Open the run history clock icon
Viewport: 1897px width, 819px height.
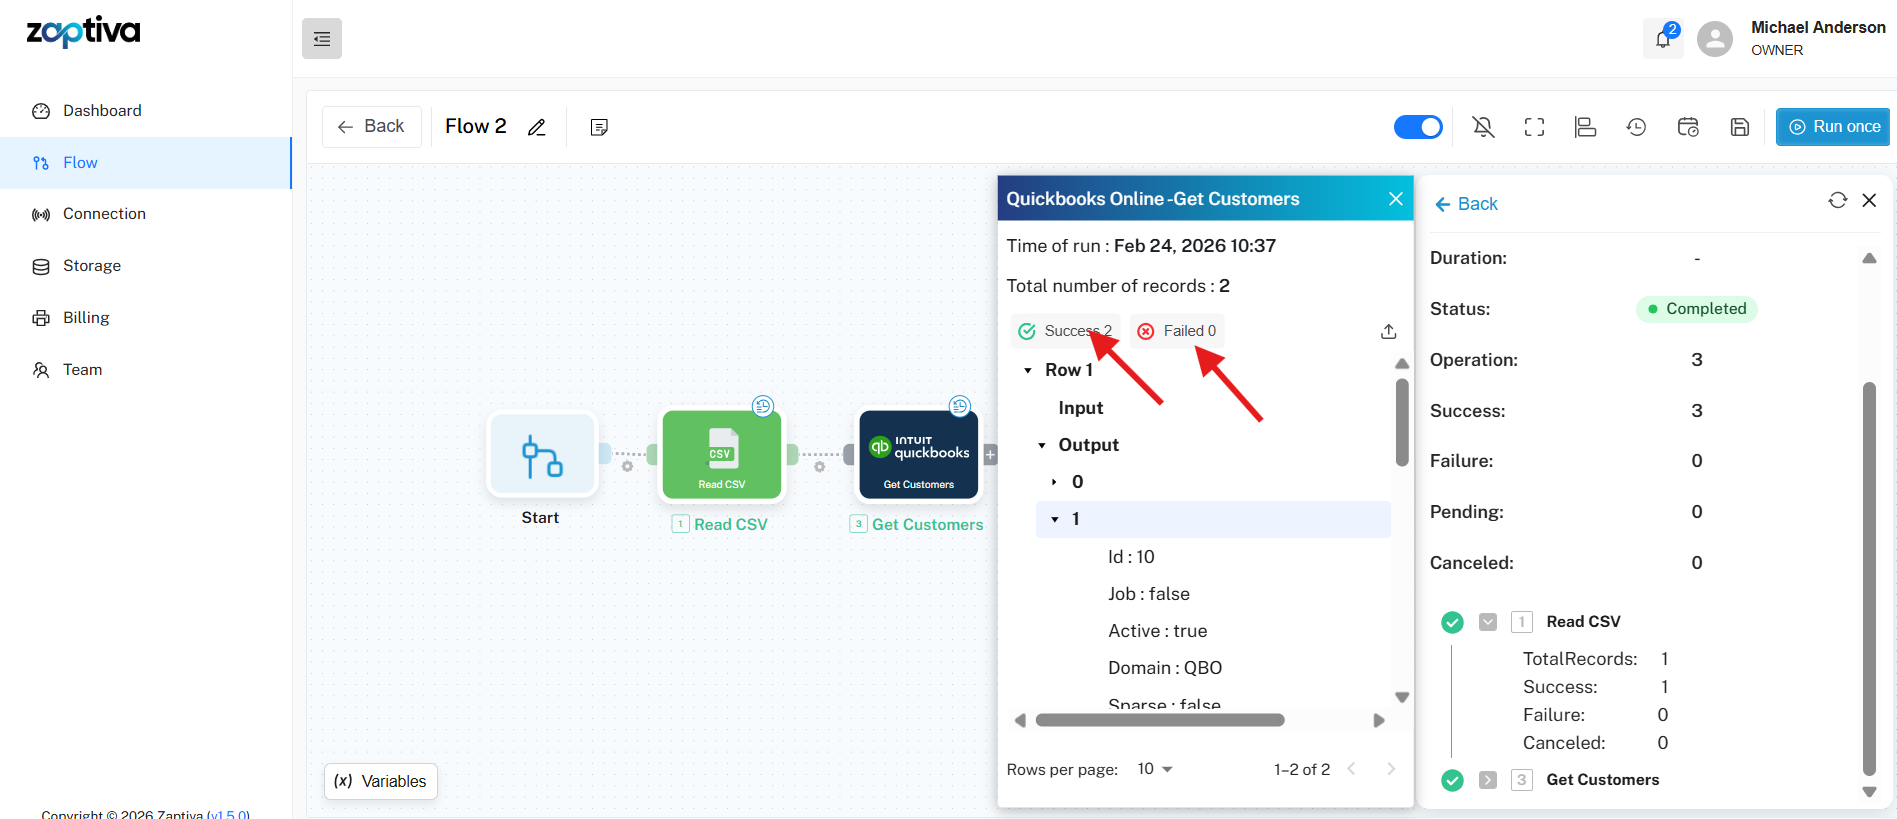pos(1636,127)
